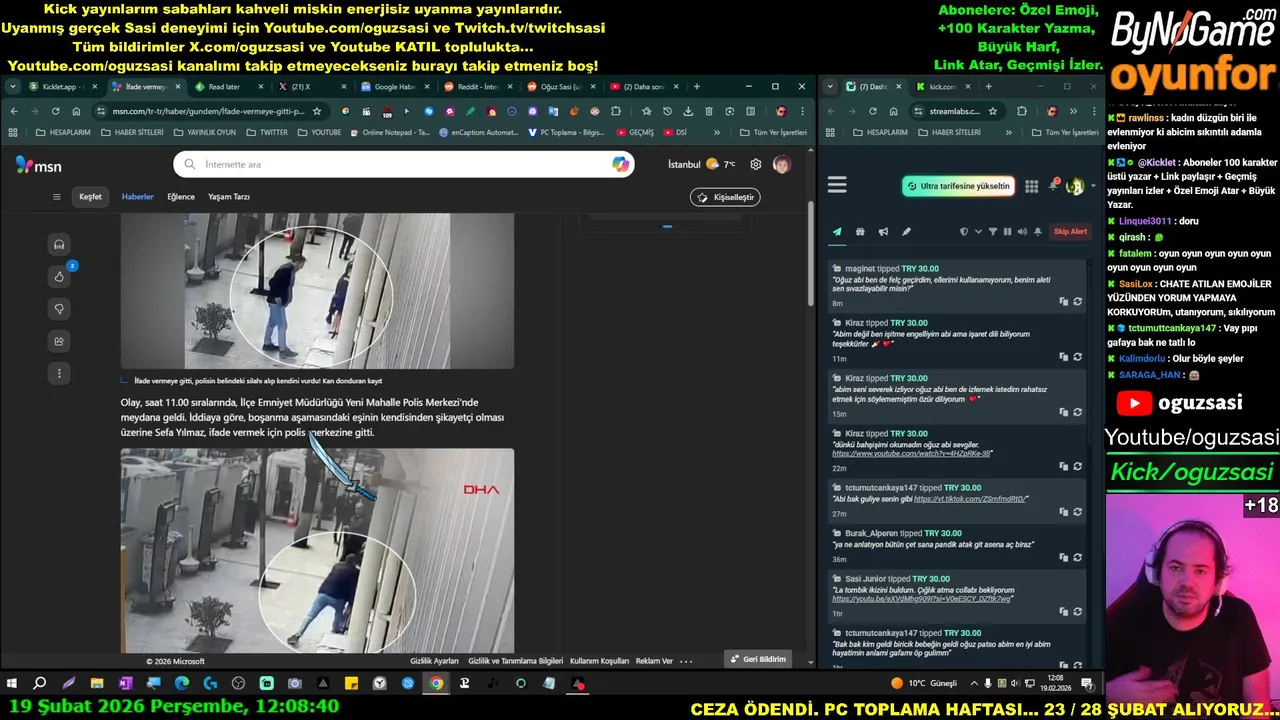Click the Kişiselleştir button
The height and width of the screenshot is (720, 1280).
[725, 197]
